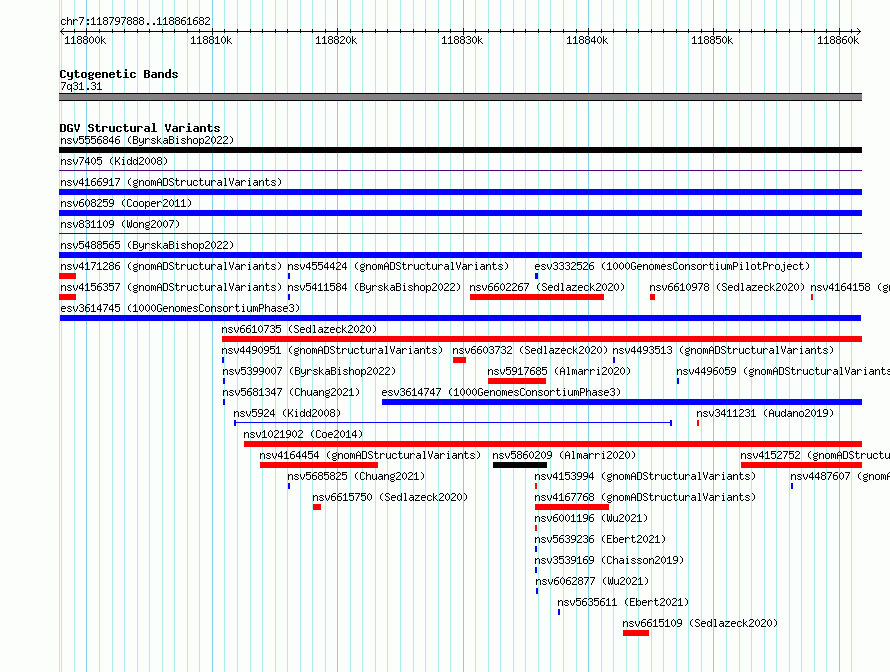The image size is (890, 672).
Task: Select nsv4171286 red variant bar
Action: [x=68, y=276]
